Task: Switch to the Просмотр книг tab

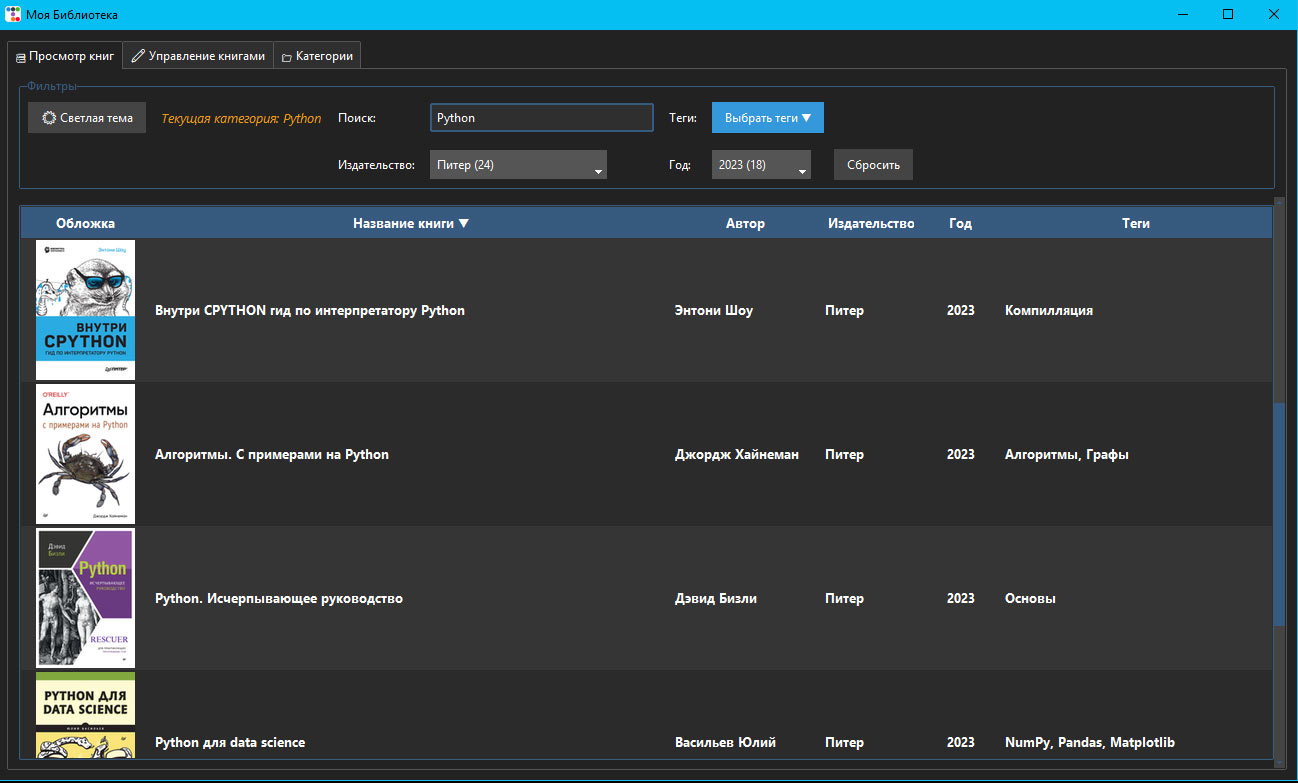Action: click(x=65, y=56)
